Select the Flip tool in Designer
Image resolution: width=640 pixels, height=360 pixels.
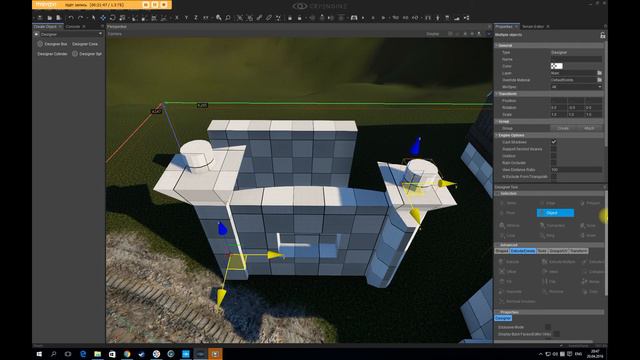pyautogui.click(x=549, y=282)
